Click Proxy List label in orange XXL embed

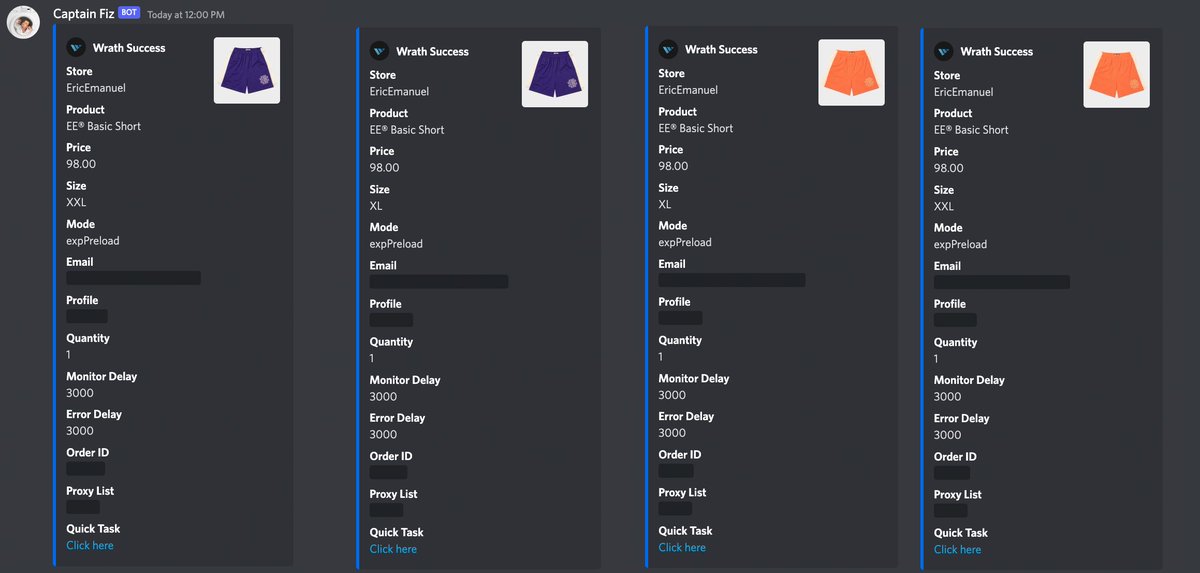click(958, 495)
